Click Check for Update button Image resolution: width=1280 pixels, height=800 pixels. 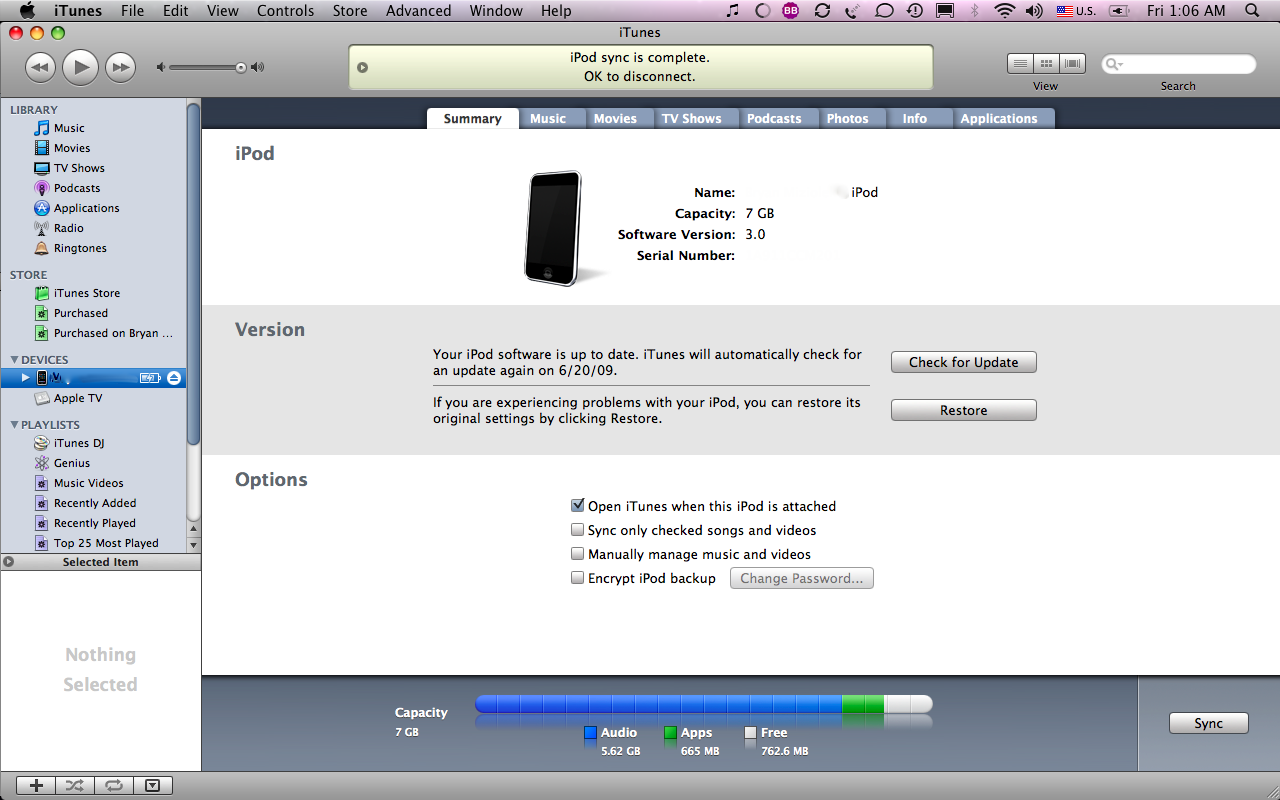pos(964,362)
